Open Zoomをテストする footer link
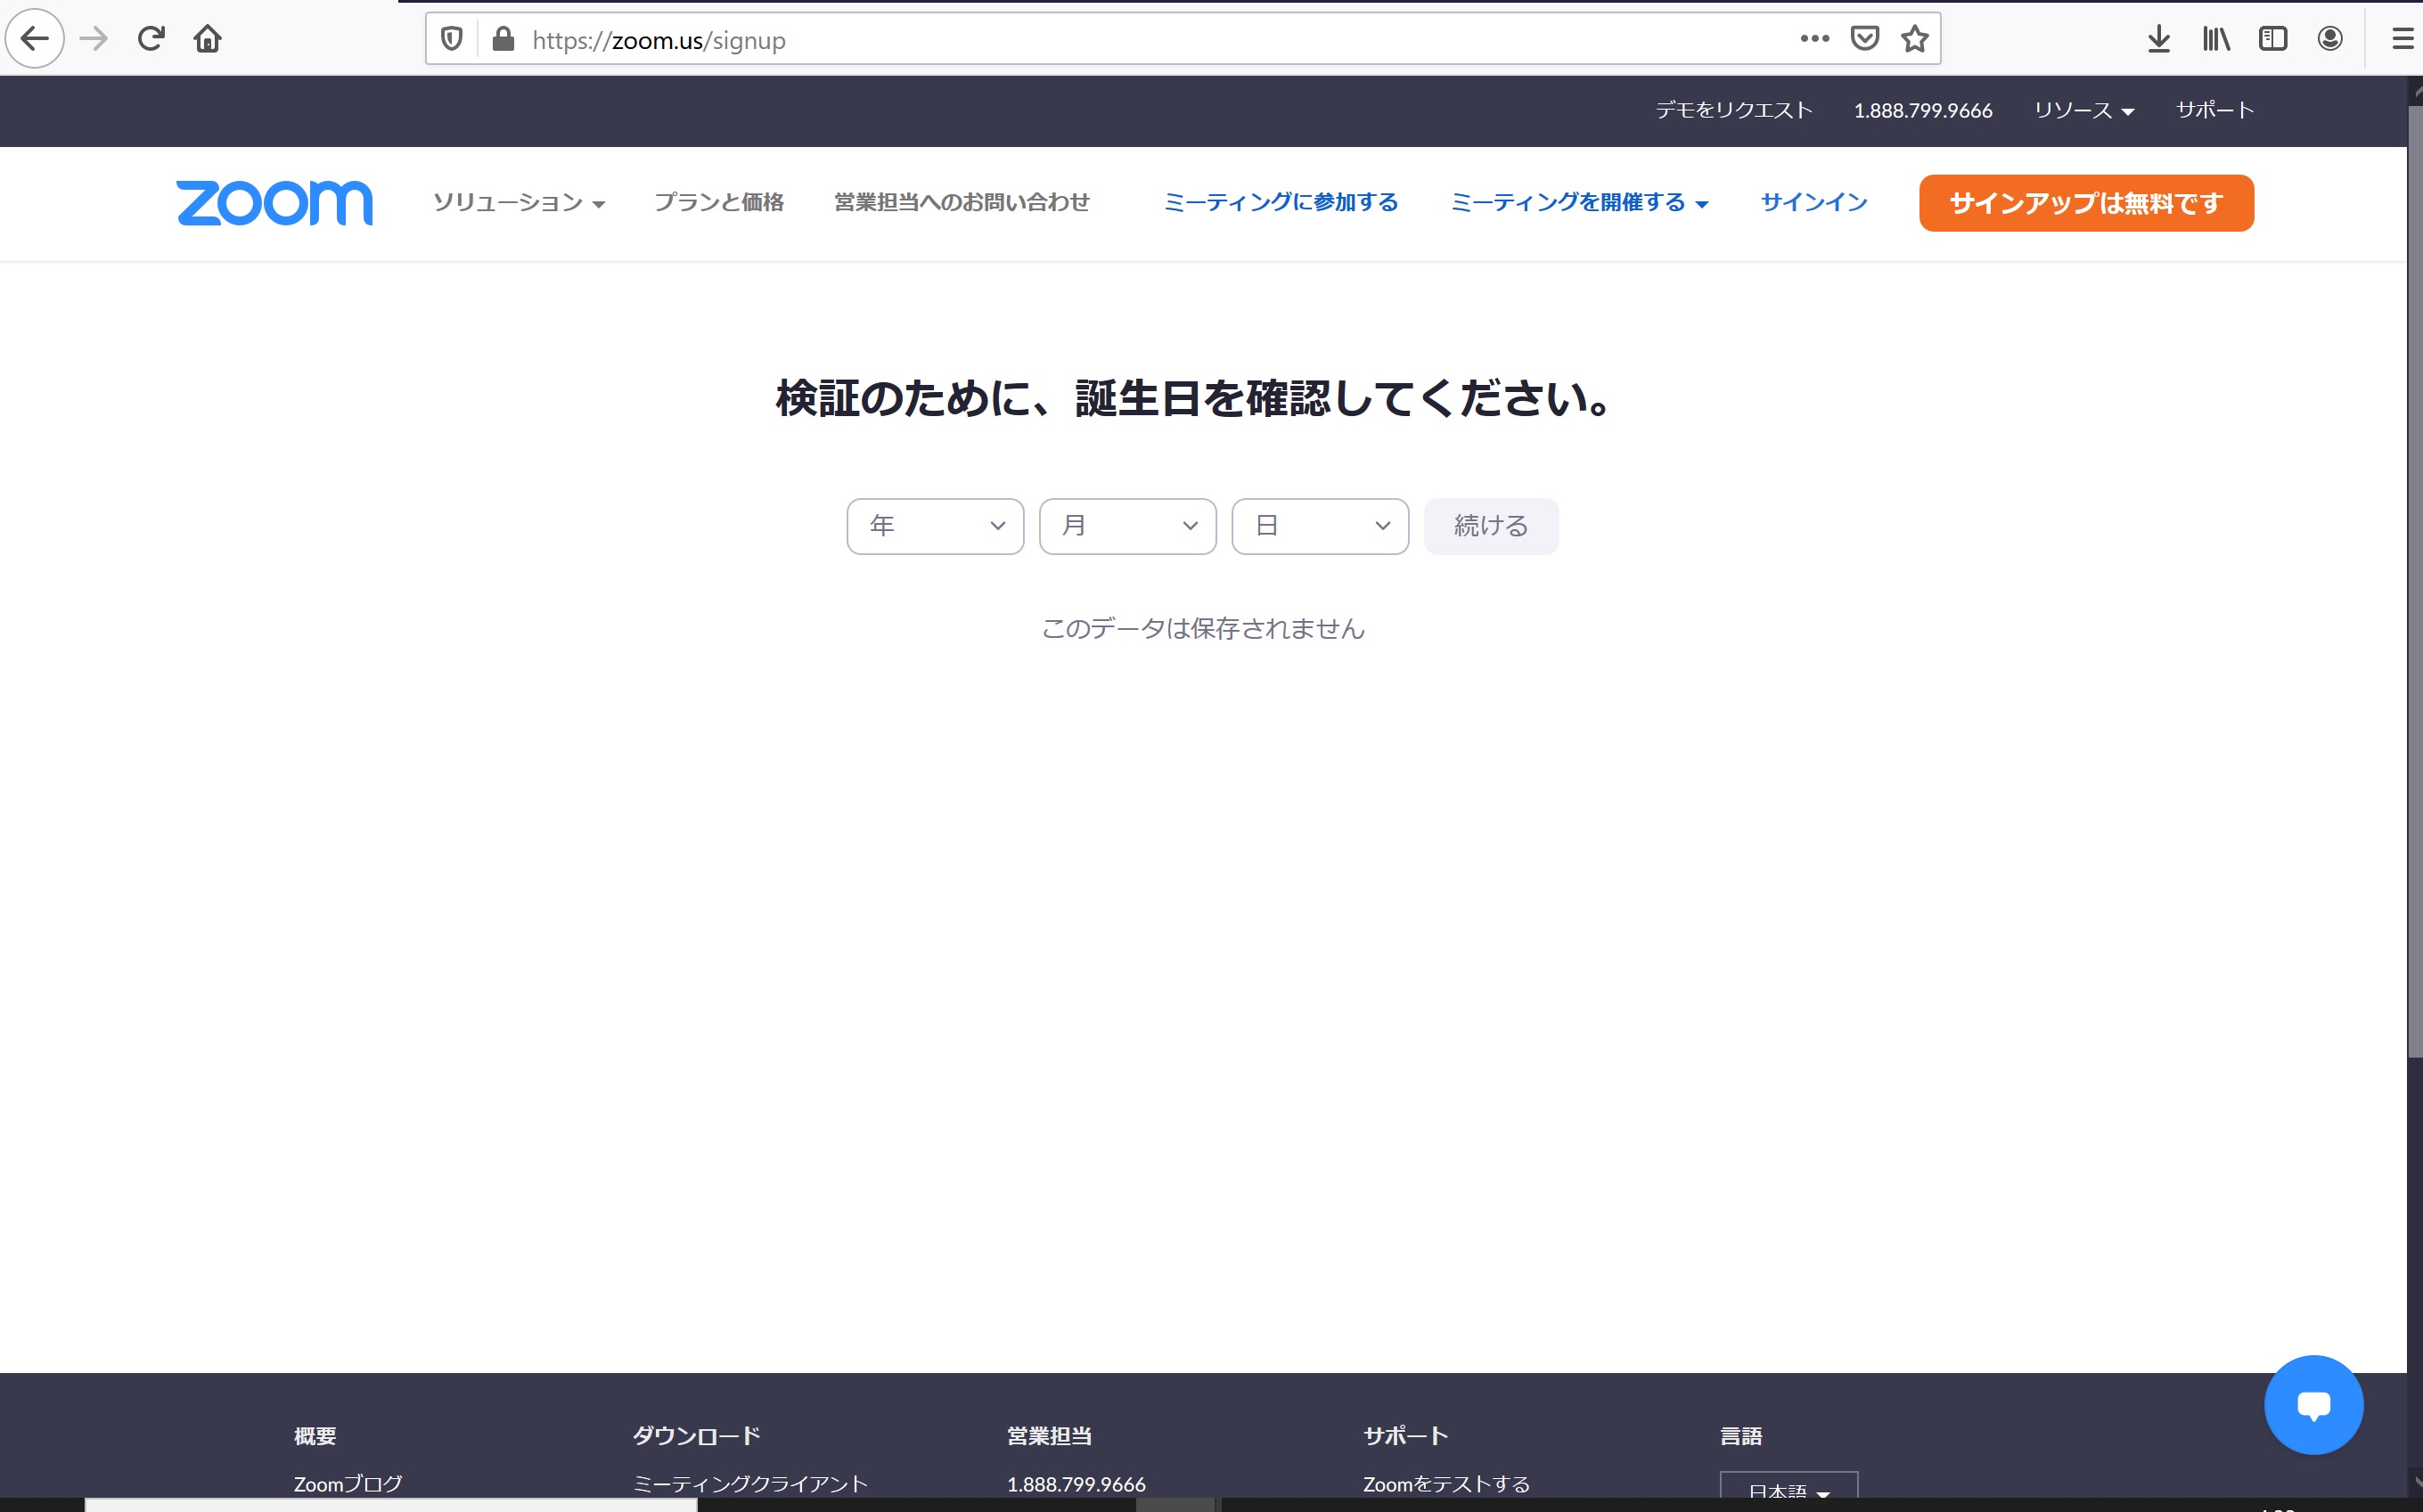This screenshot has width=2423, height=1512. coord(1446,1484)
